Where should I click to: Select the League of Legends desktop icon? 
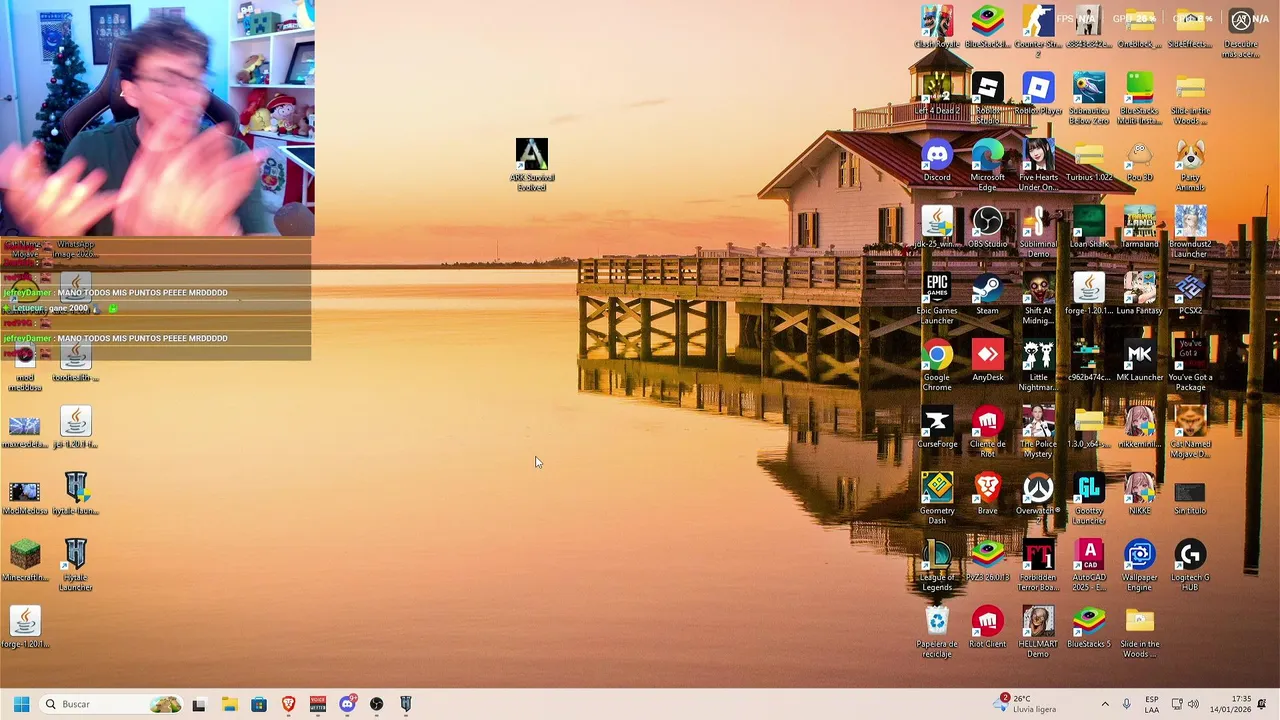pos(937,566)
